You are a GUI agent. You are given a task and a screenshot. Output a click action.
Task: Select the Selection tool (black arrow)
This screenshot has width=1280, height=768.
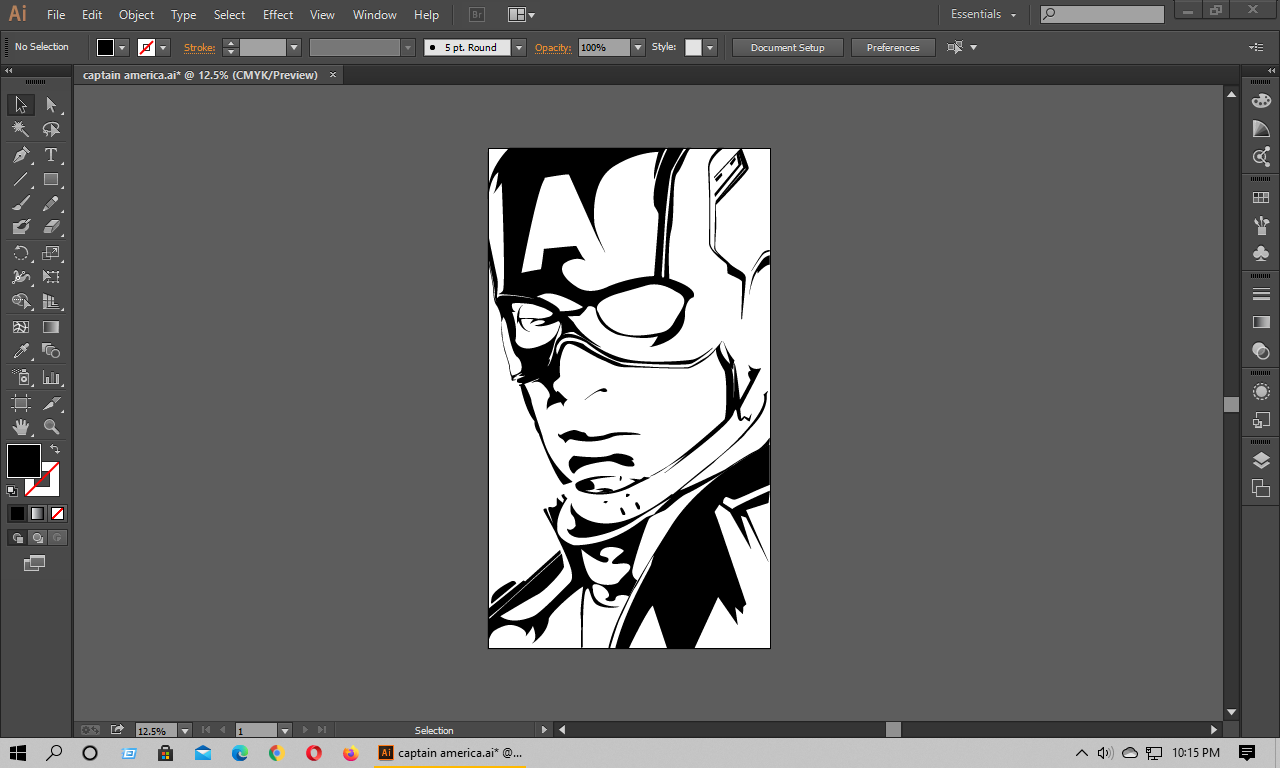pos(21,105)
